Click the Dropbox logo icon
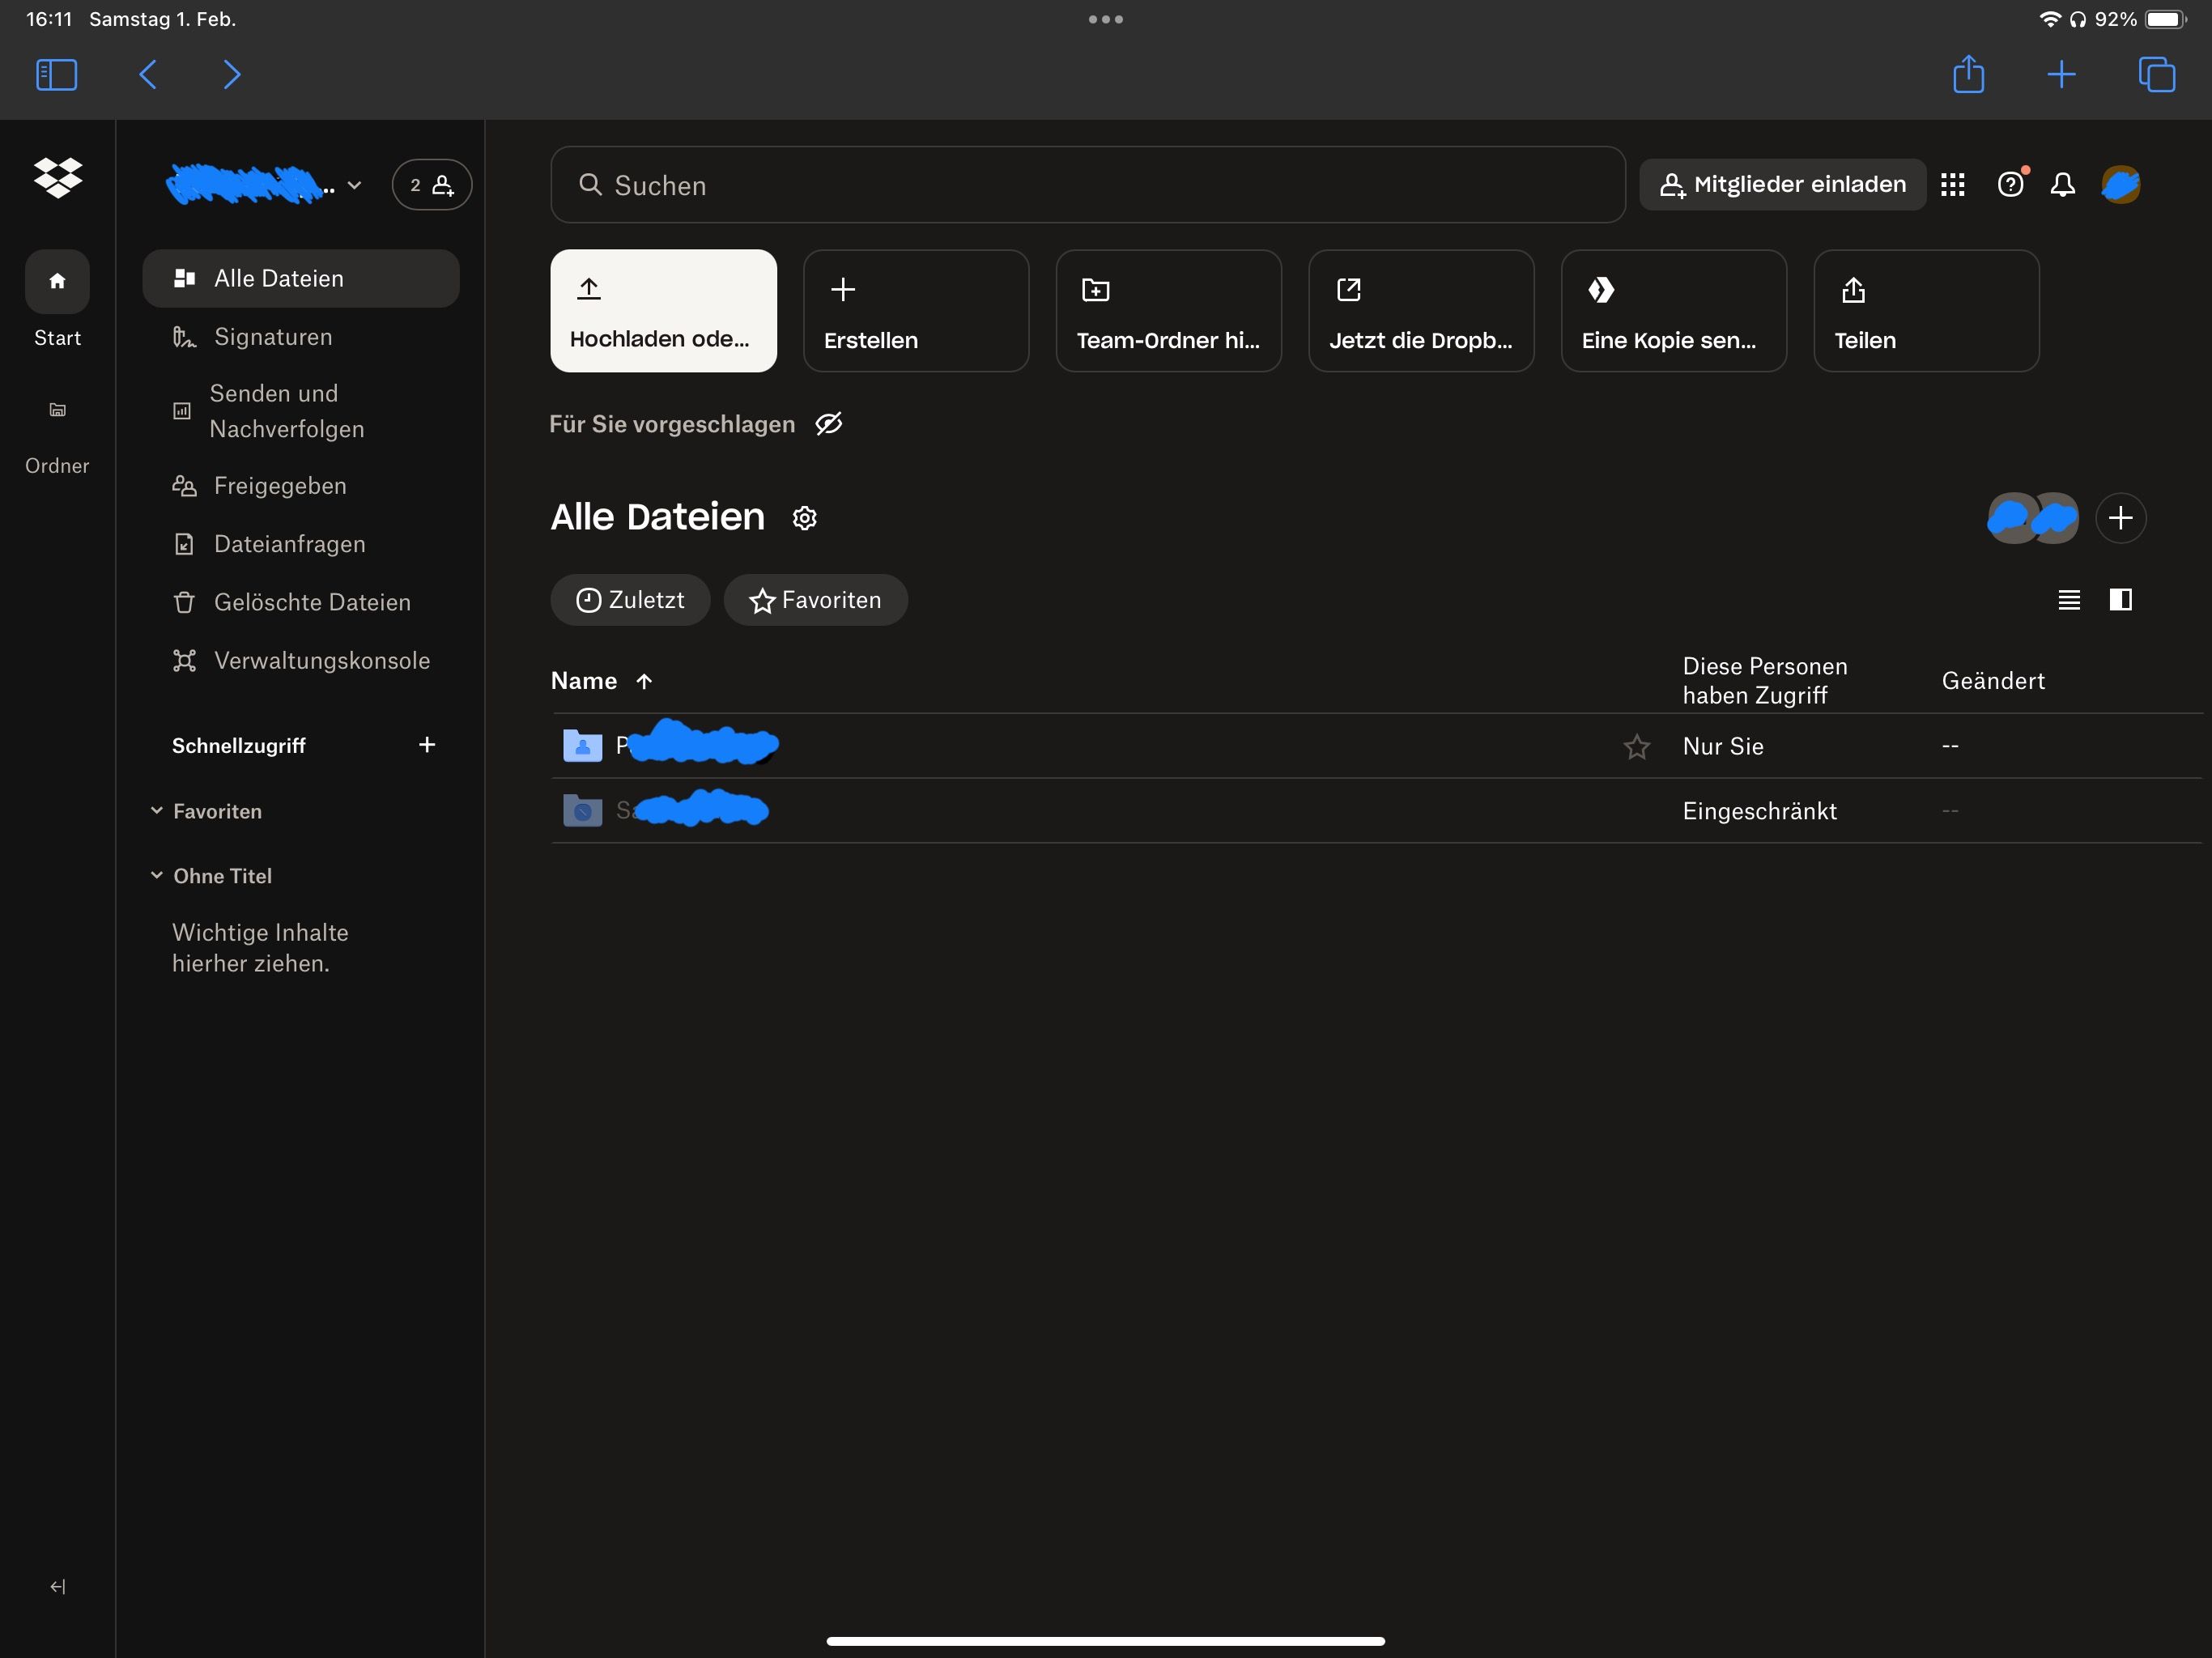The image size is (2212, 1658). point(57,177)
